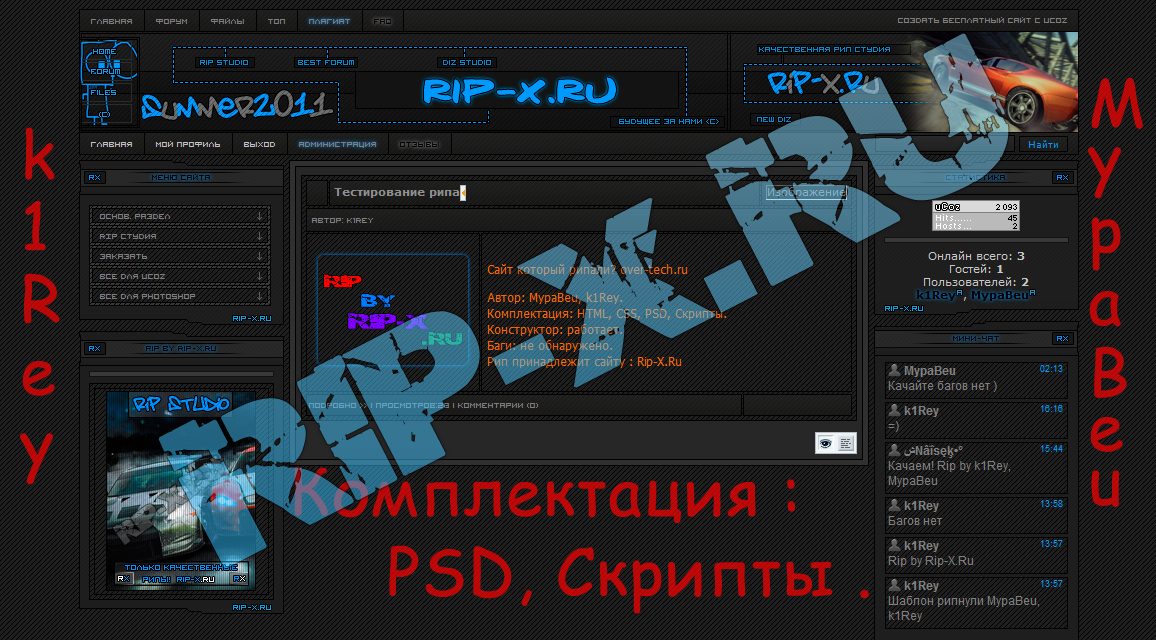Click the user icon beside Nâîsęķ 15:44 message

(894, 450)
